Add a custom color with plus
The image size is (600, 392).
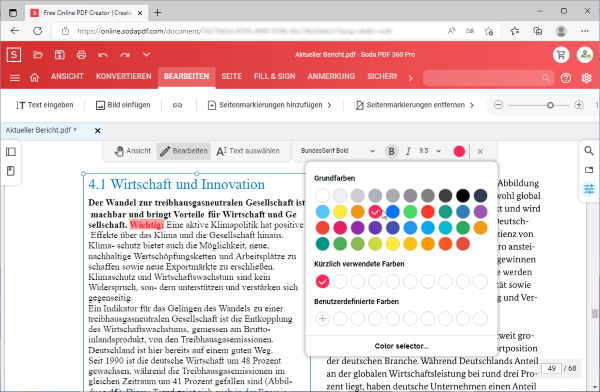click(x=323, y=318)
